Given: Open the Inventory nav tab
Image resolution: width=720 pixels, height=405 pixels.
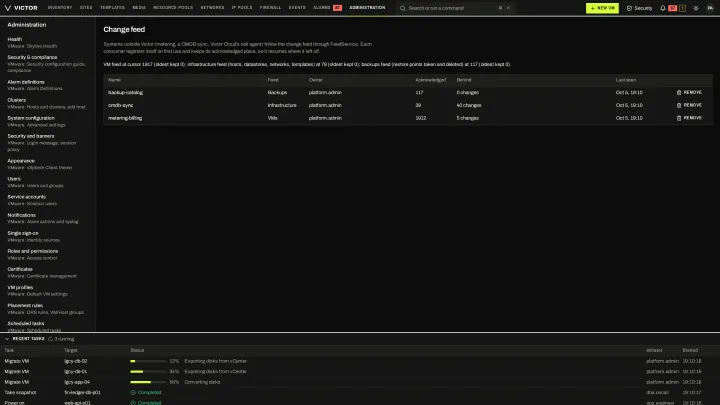Looking at the screenshot, I should click(x=60, y=8).
